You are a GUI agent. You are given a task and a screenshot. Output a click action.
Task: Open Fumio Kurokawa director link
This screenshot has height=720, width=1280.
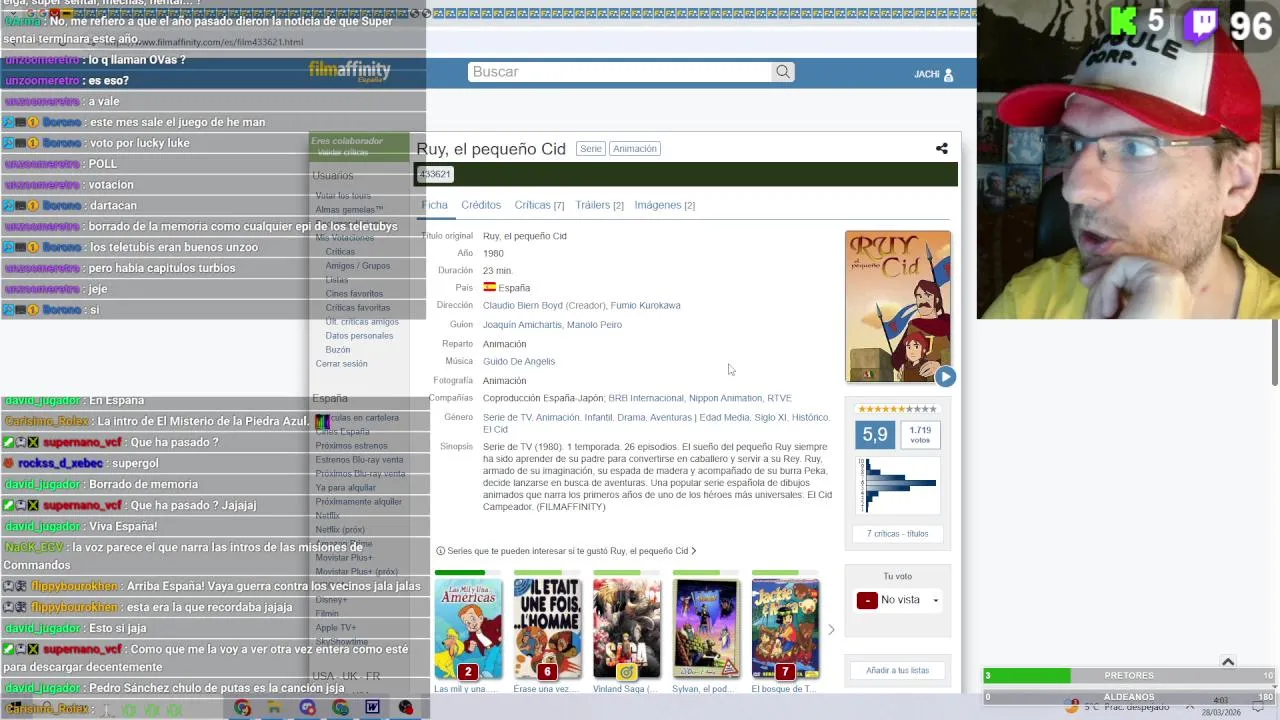(x=645, y=306)
